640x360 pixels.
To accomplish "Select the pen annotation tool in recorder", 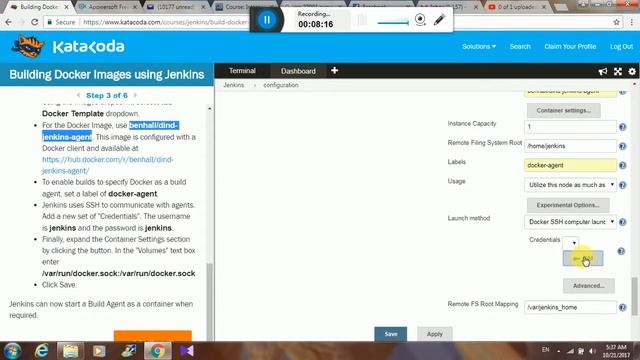I will coord(440,19).
